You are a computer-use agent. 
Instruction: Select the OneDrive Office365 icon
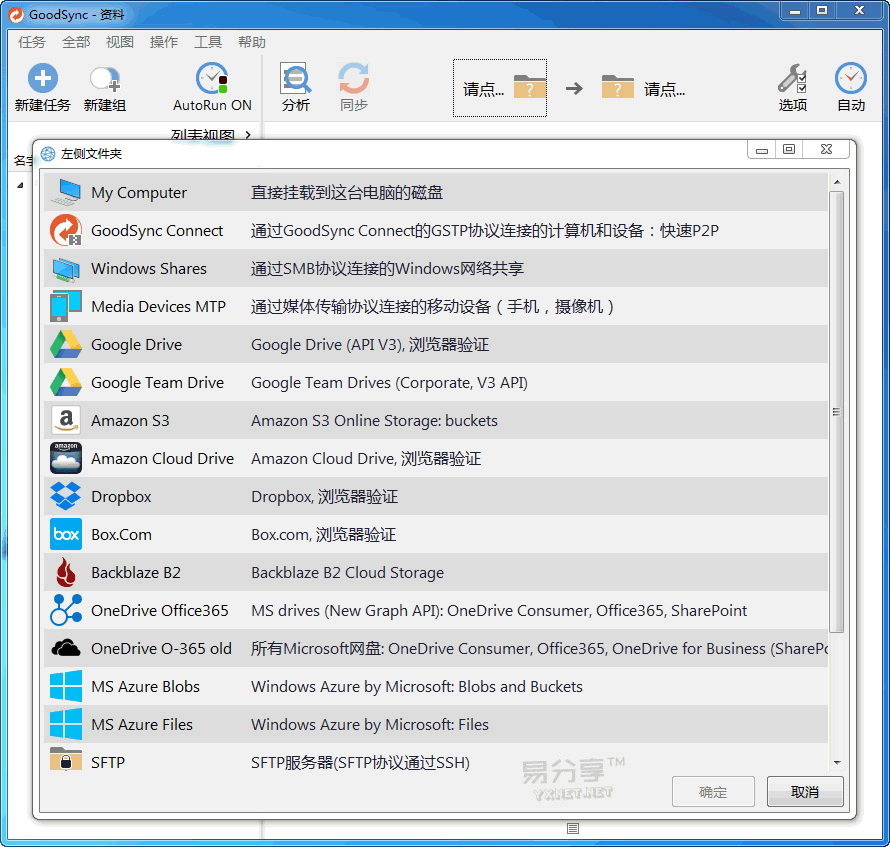pyautogui.click(x=66, y=610)
